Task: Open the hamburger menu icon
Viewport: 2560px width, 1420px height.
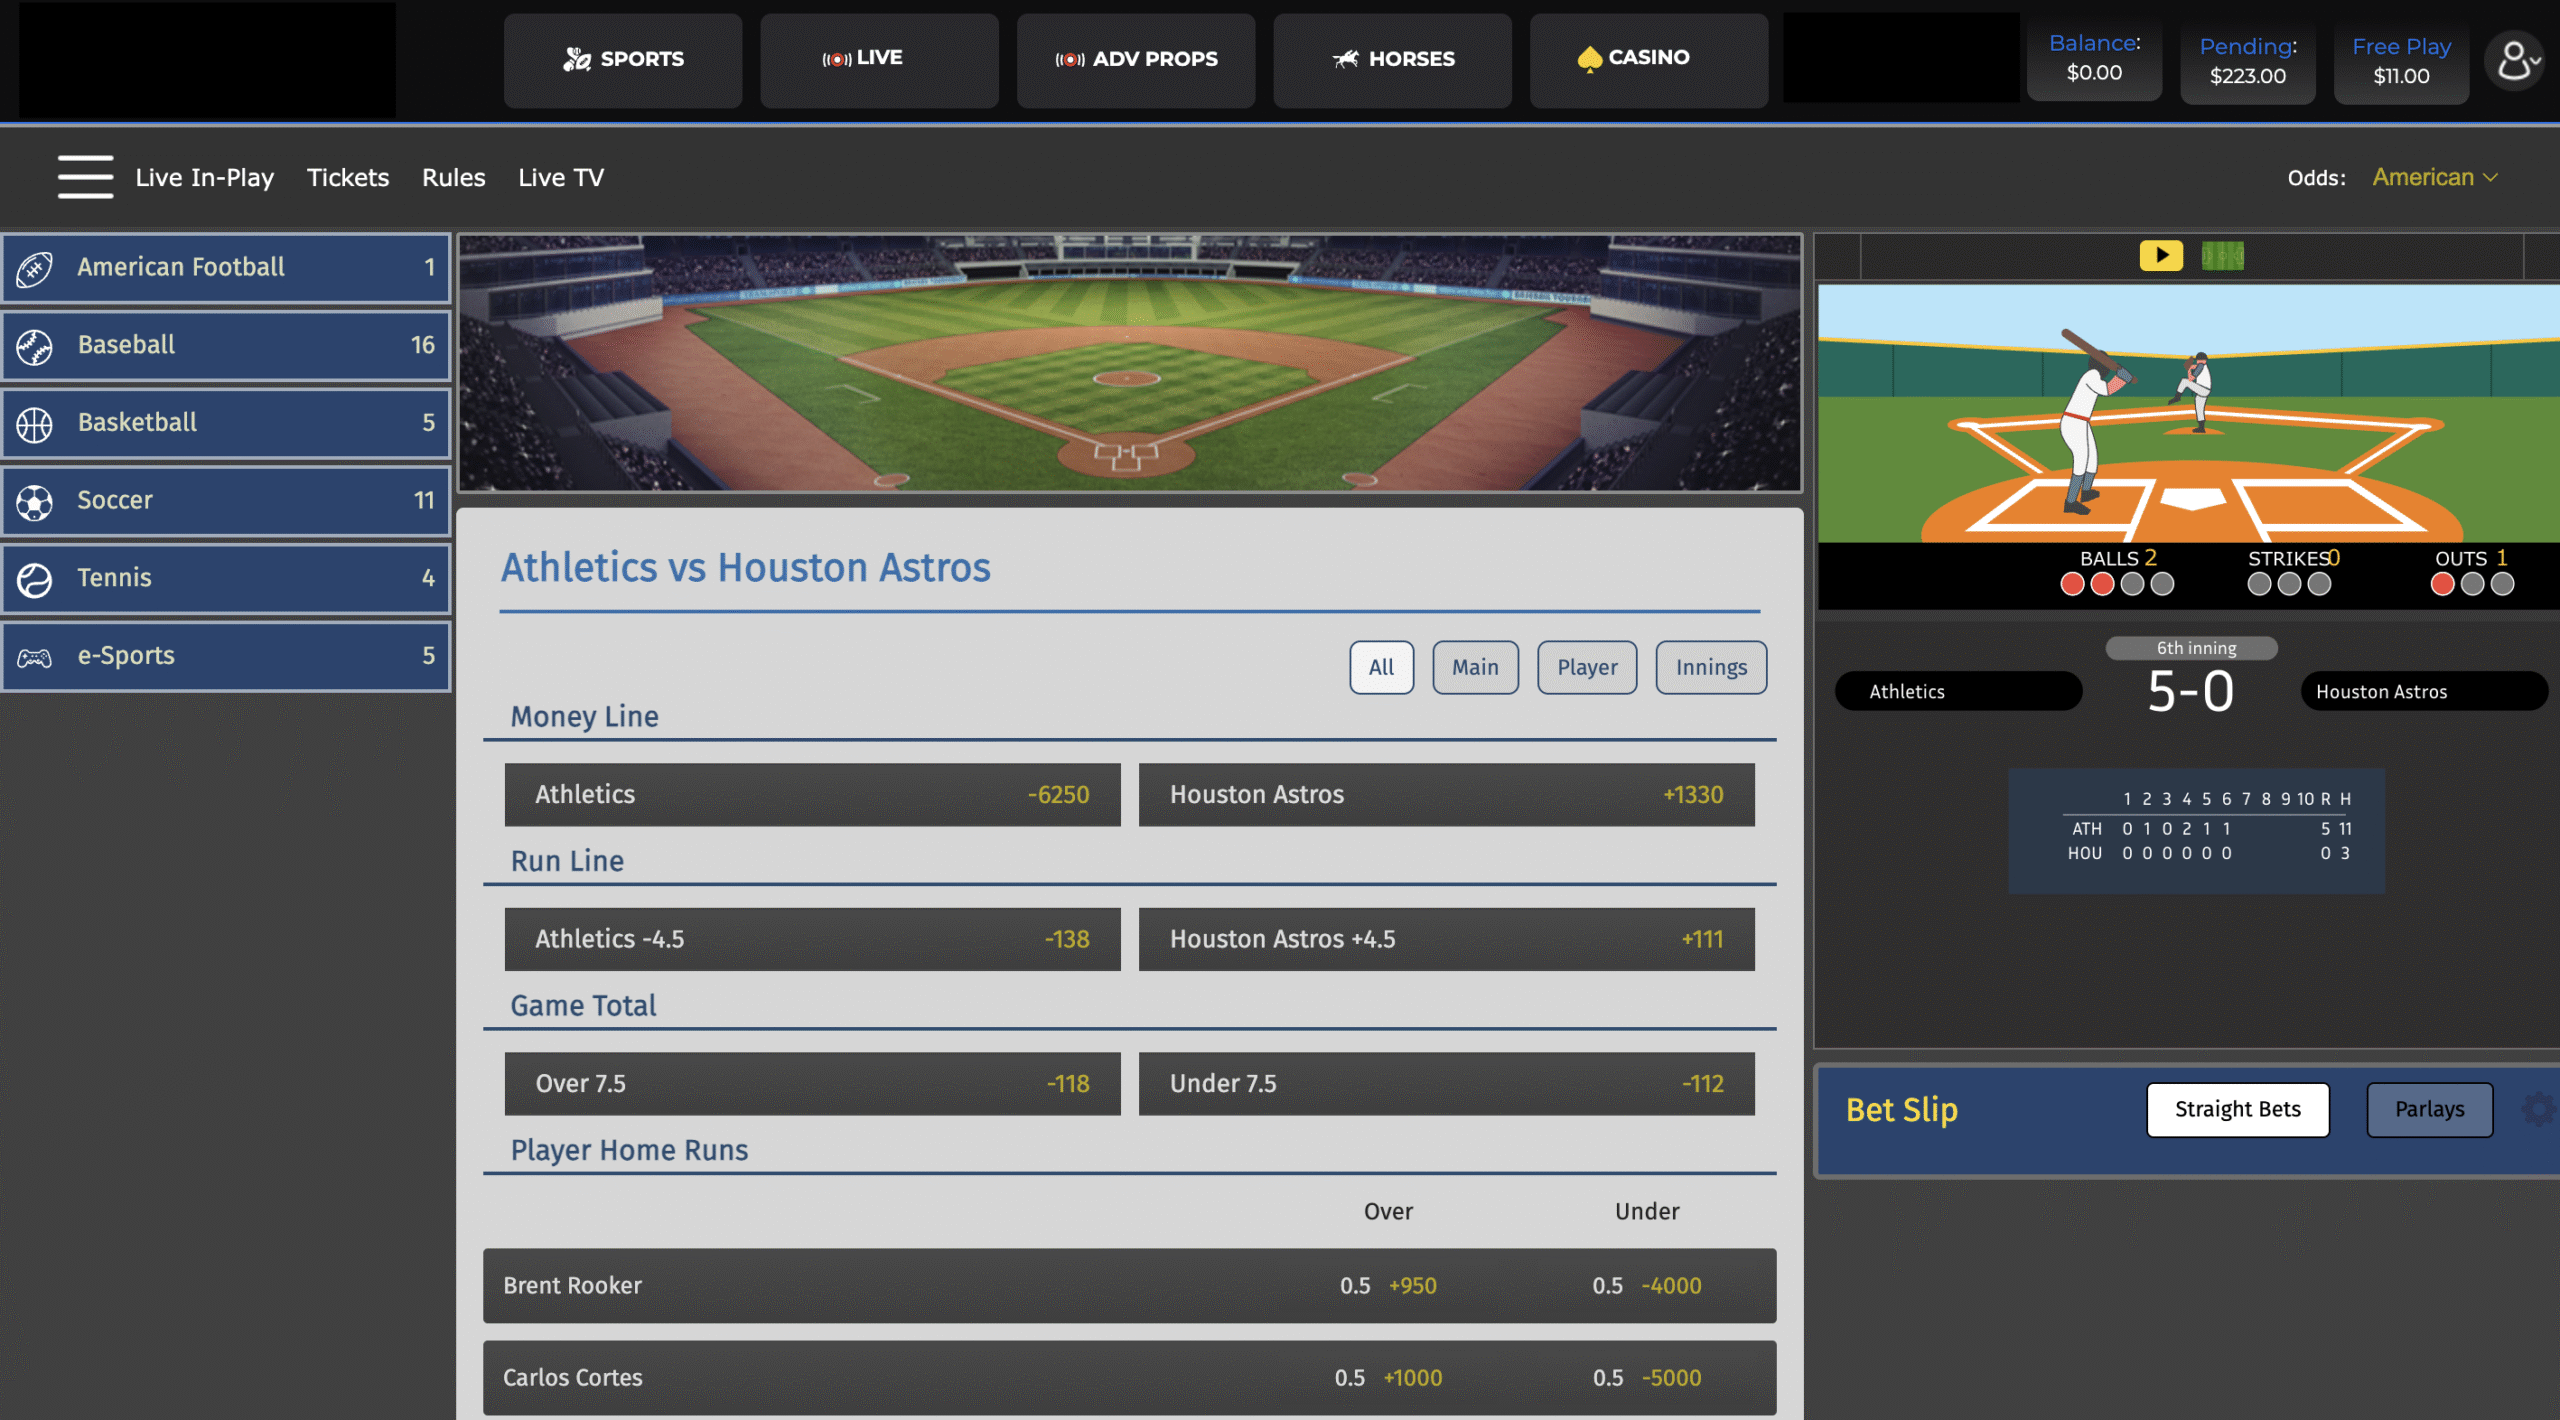Action: 85,177
